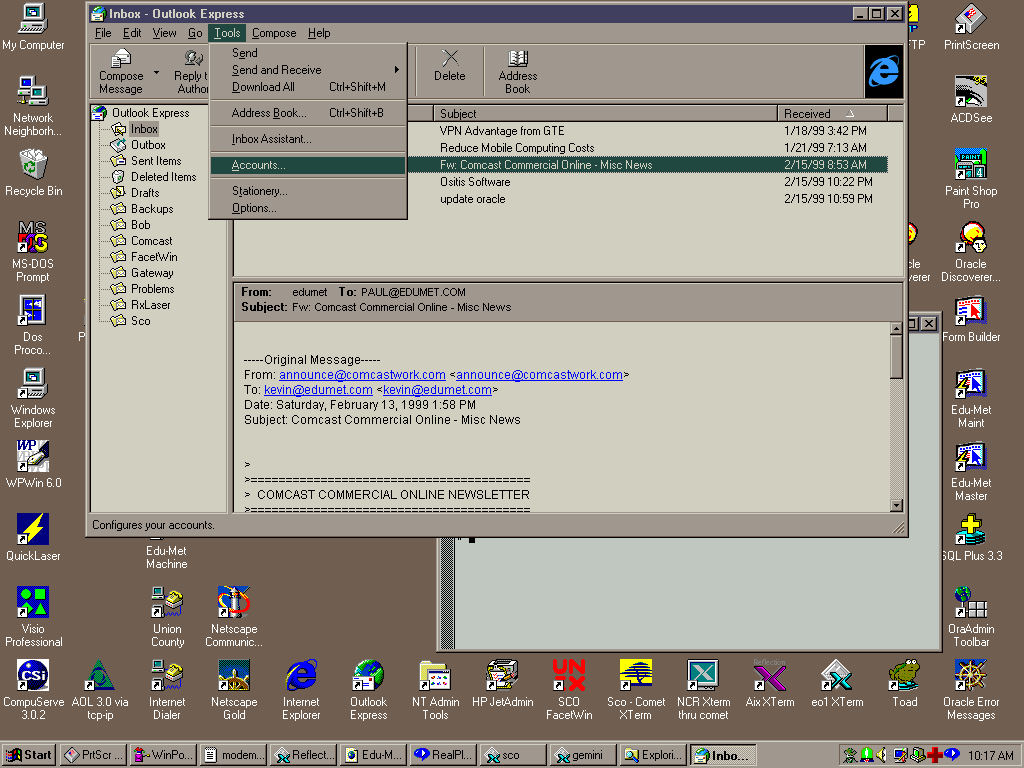
Task: Open the Compose menu in the menu bar
Action: tap(274, 33)
